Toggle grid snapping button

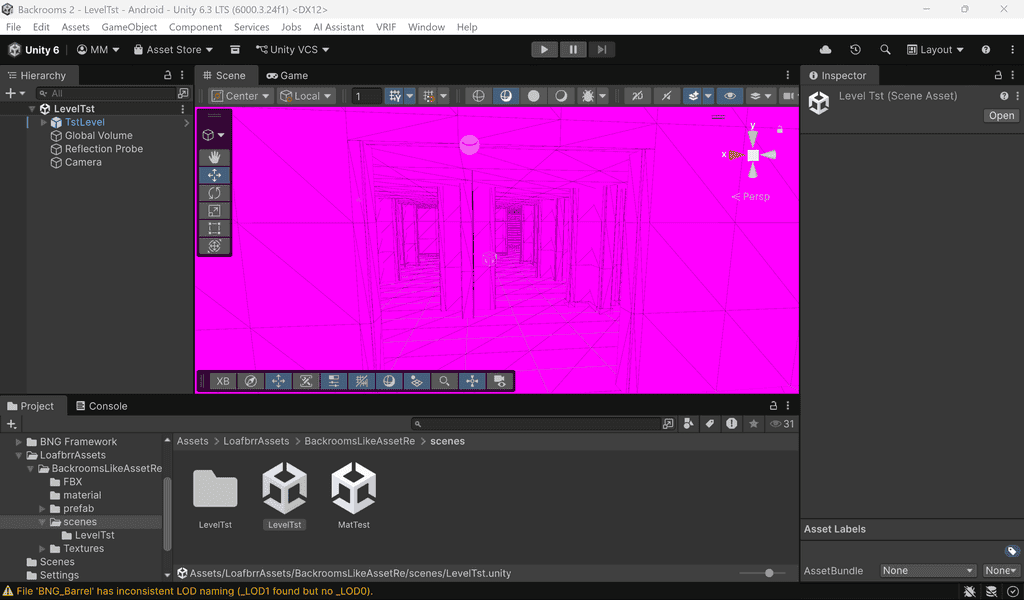394,96
